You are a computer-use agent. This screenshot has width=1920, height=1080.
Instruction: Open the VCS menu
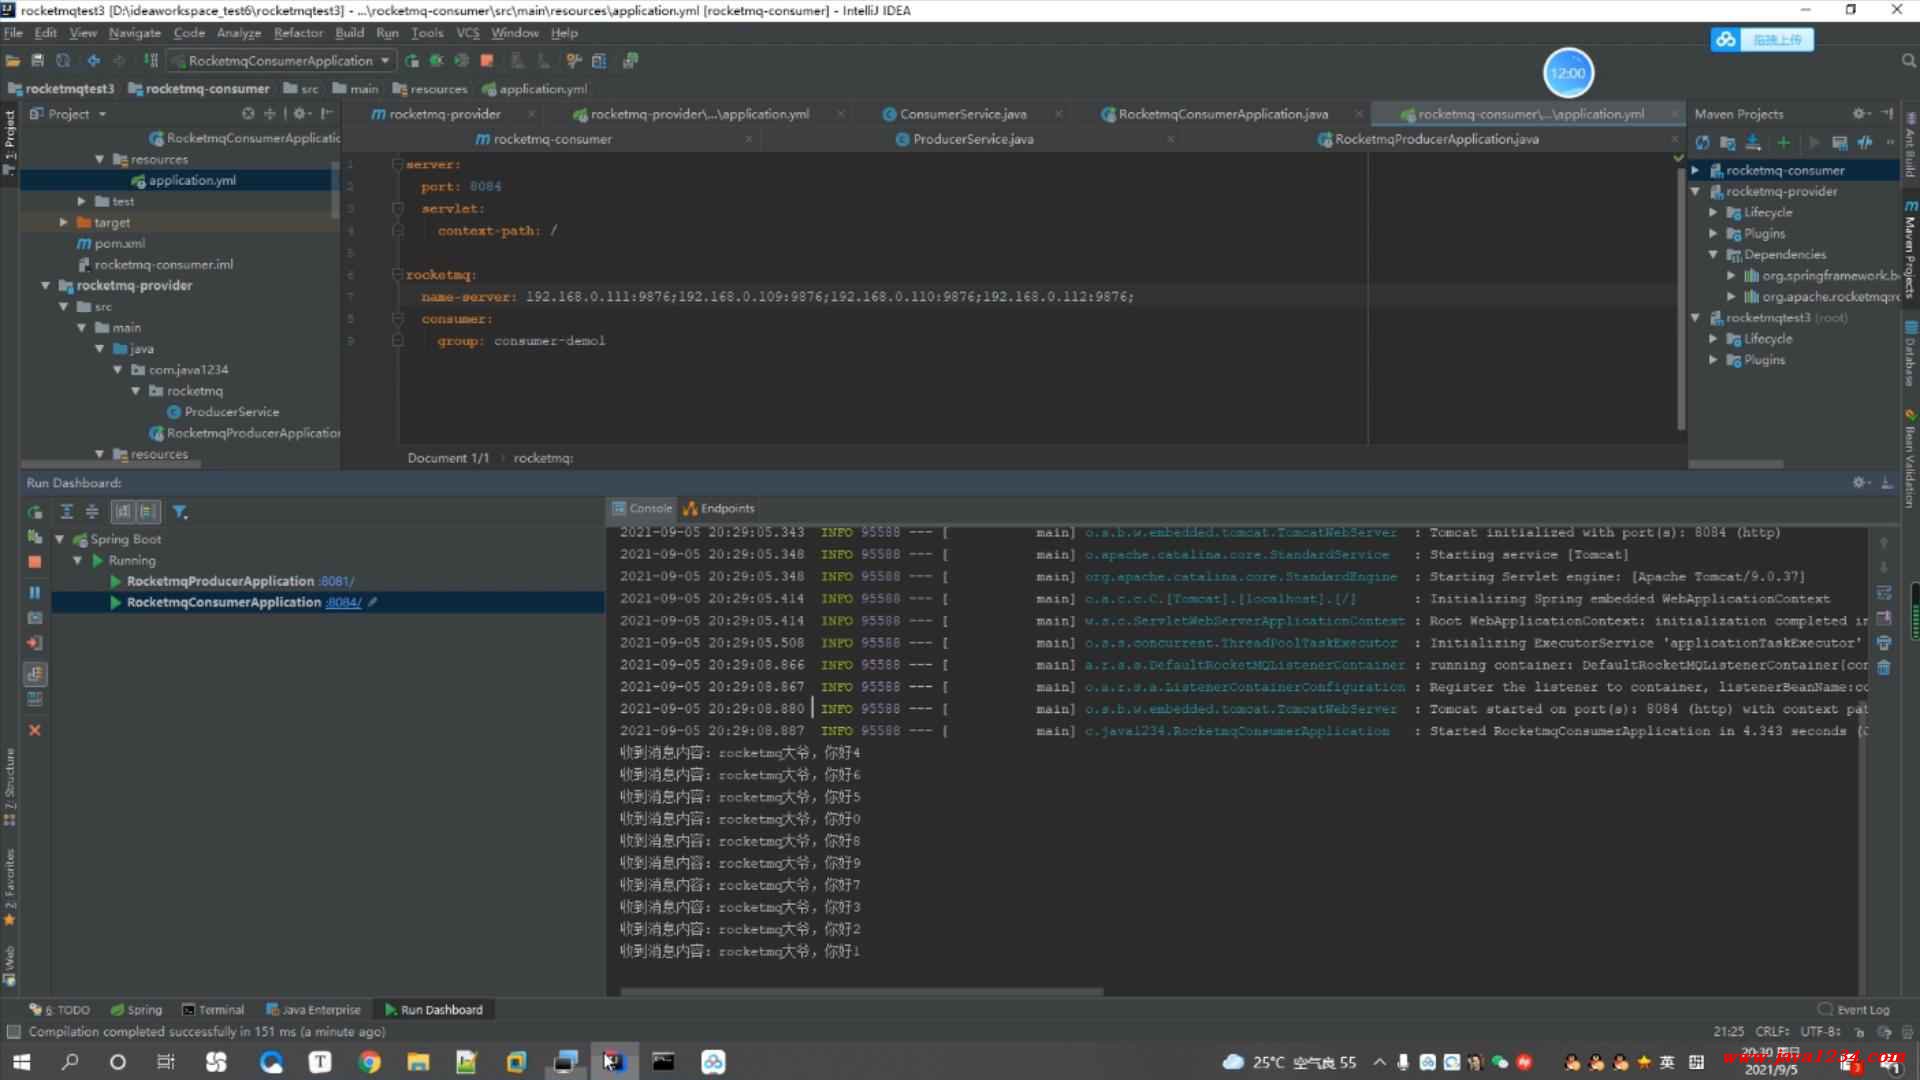click(x=468, y=33)
